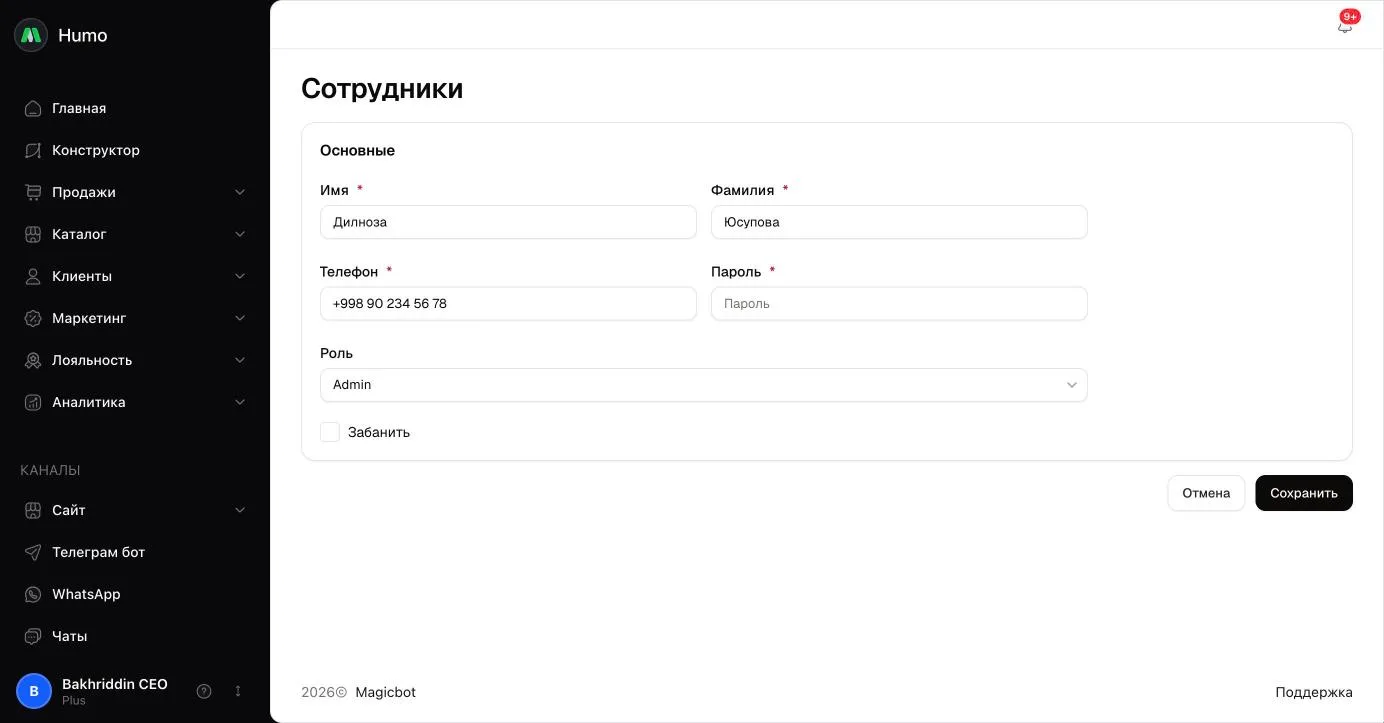Select the WhatsApp channel label

pyautogui.click(x=86, y=594)
